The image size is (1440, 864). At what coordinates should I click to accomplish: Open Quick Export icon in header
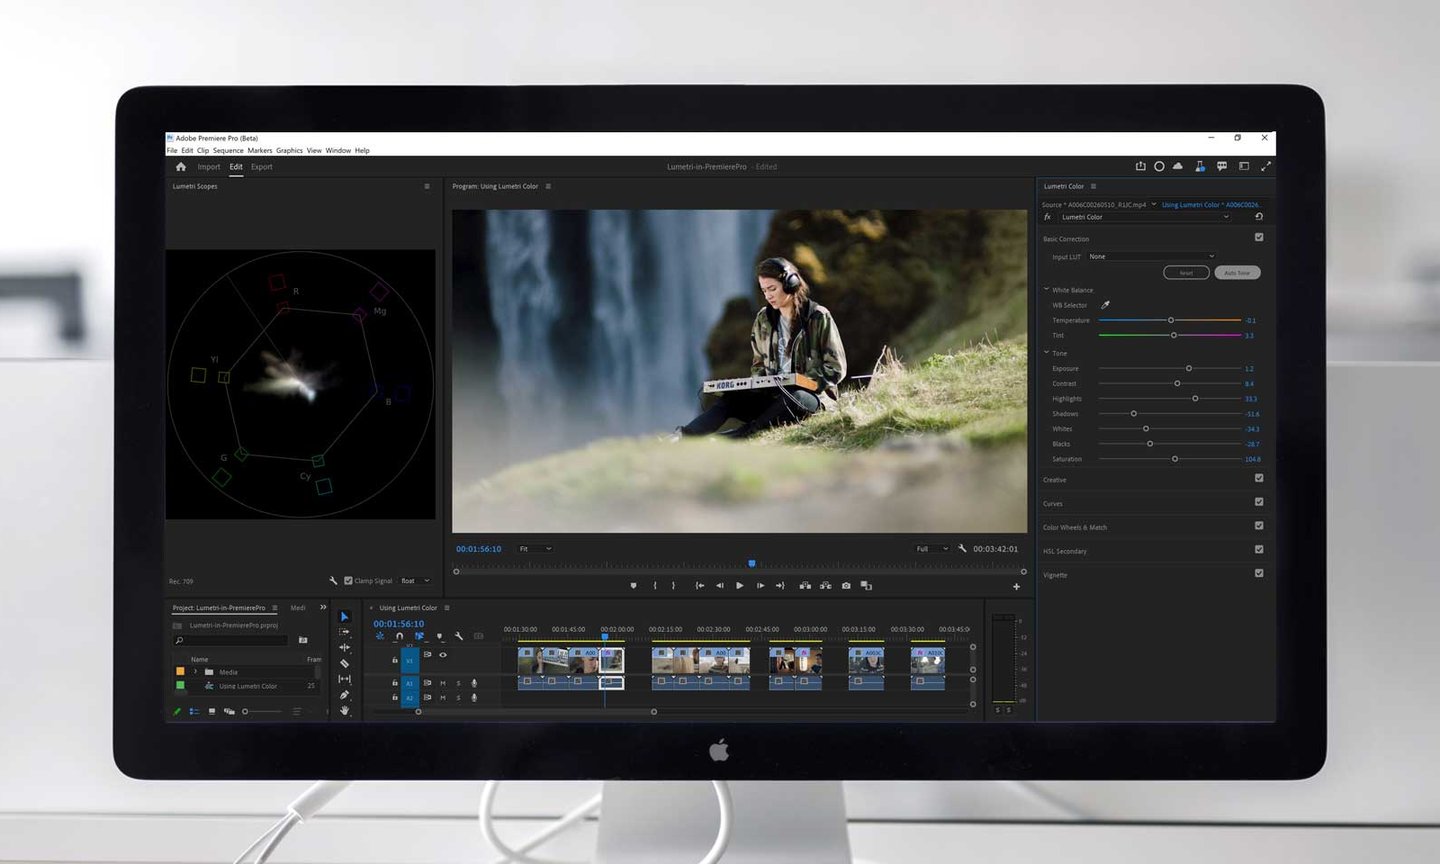click(1140, 166)
